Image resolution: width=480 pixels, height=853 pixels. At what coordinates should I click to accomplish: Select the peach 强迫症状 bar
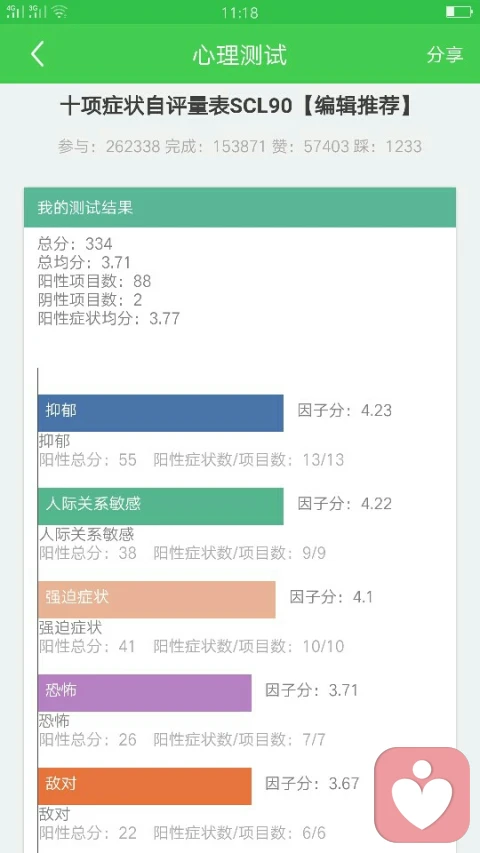pos(157,599)
